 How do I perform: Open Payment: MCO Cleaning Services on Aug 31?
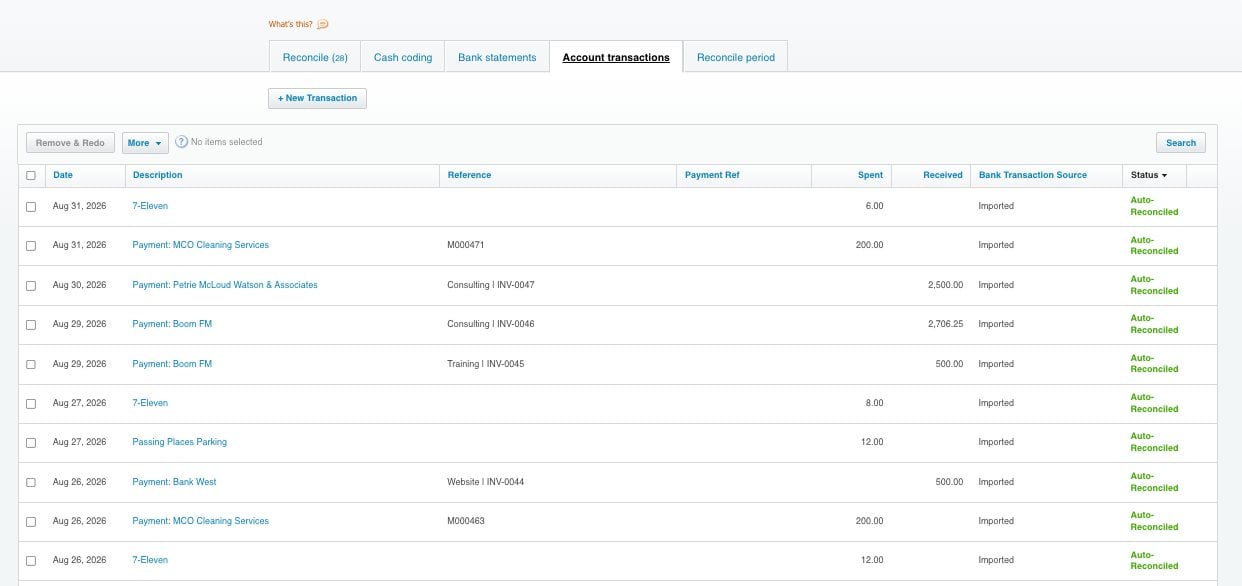(x=200, y=245)
